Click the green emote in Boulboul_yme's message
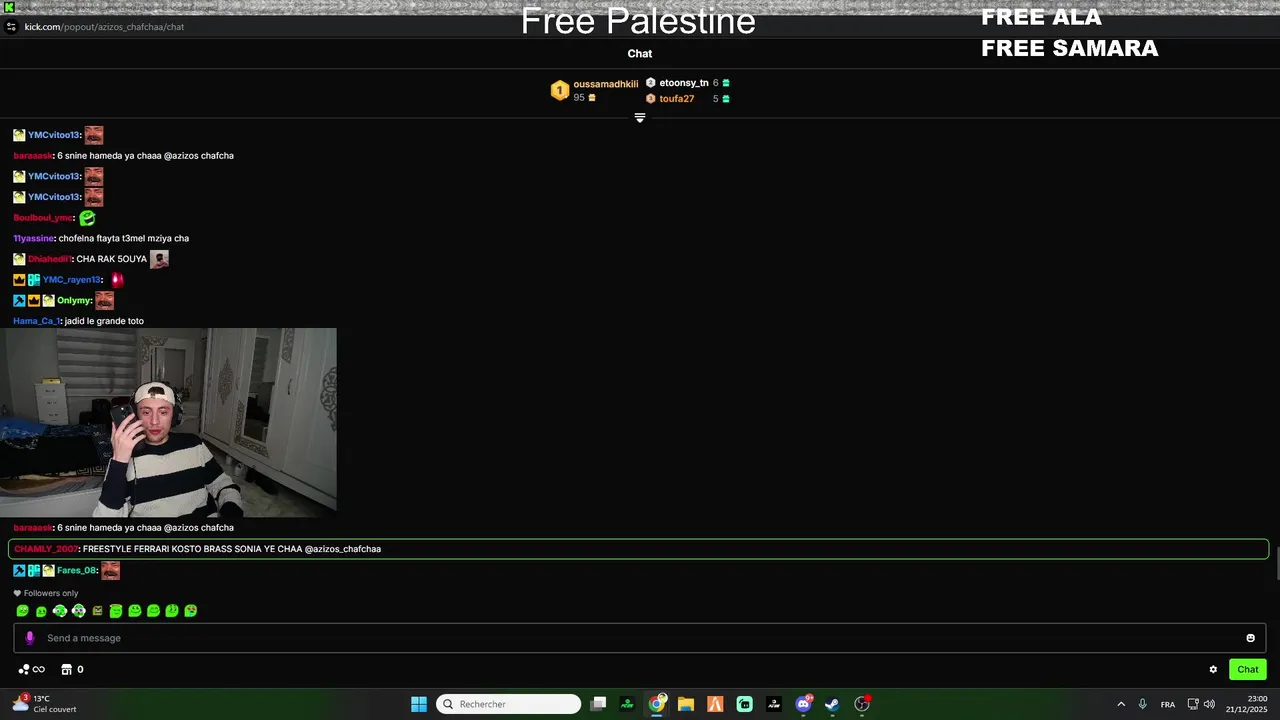Viewport: 1280px width, 720px height. click(x=87, y=218)
